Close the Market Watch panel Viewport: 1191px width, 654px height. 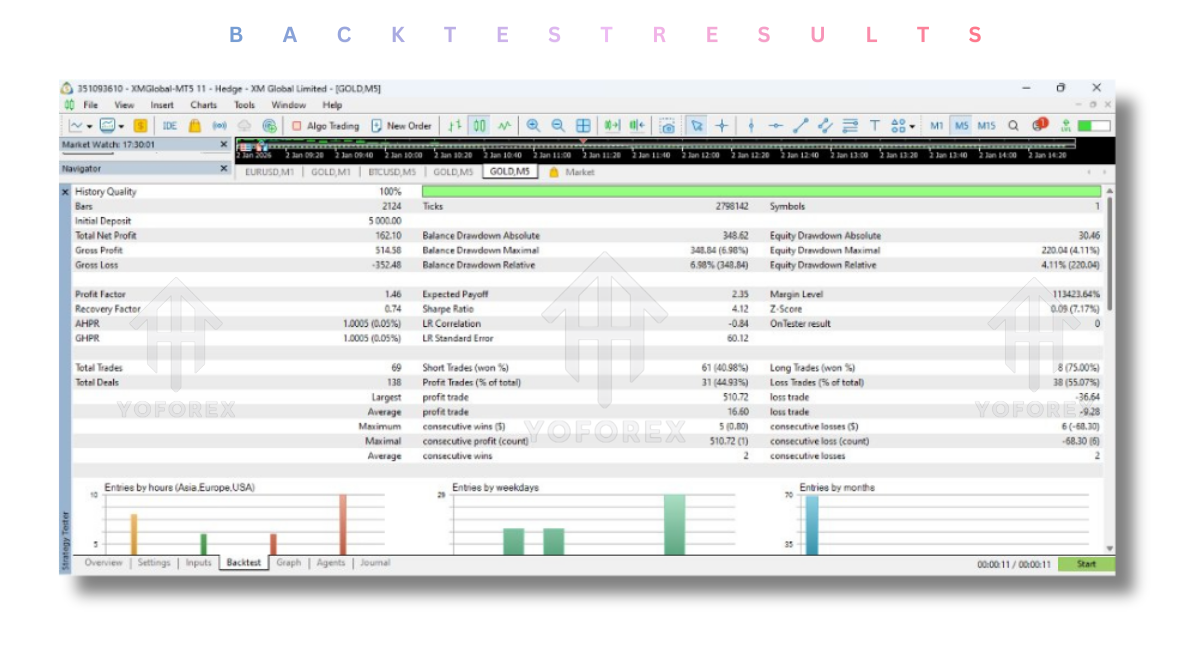coord(224,144)
